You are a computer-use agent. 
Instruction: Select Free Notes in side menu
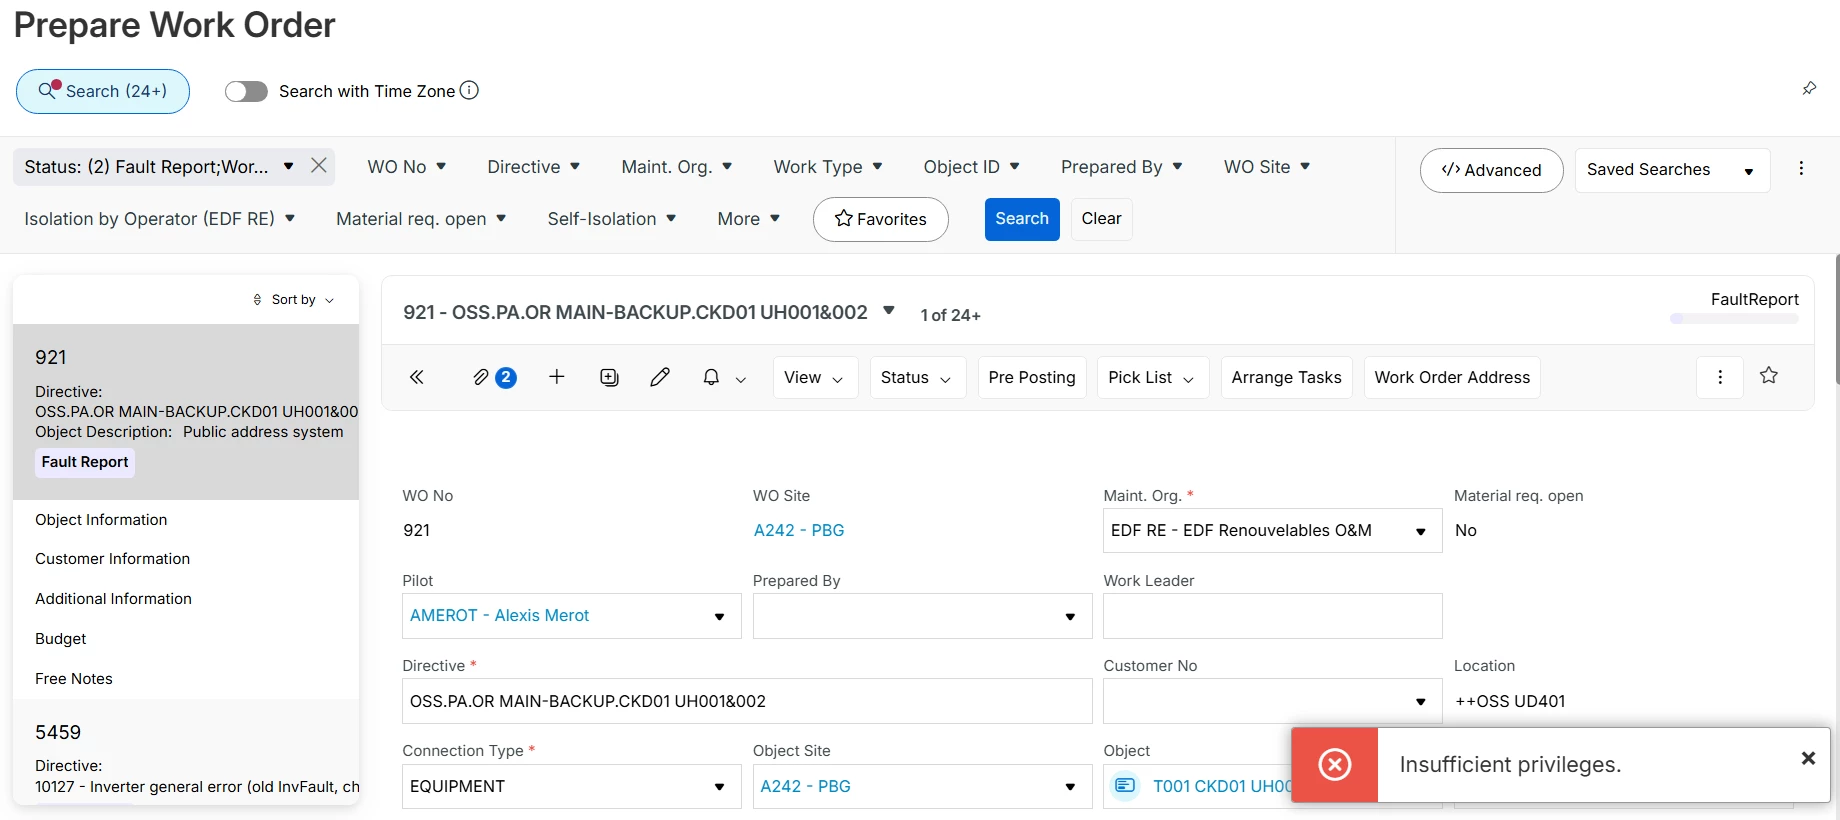(x=74, y=679)
